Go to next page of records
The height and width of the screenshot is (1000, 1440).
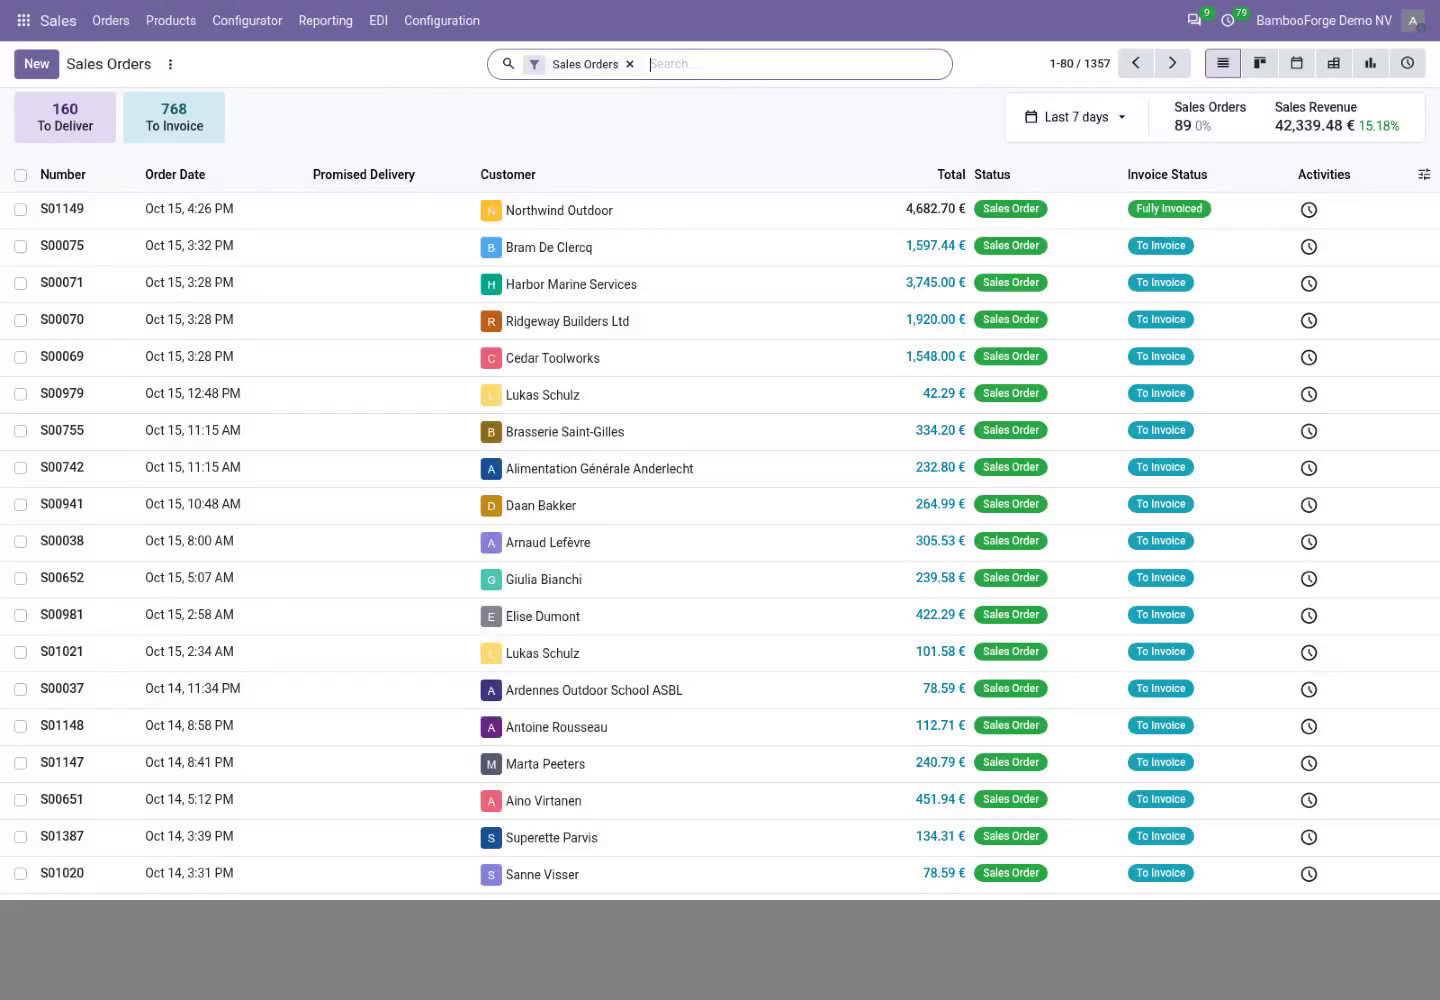[x=1172, y=63]
